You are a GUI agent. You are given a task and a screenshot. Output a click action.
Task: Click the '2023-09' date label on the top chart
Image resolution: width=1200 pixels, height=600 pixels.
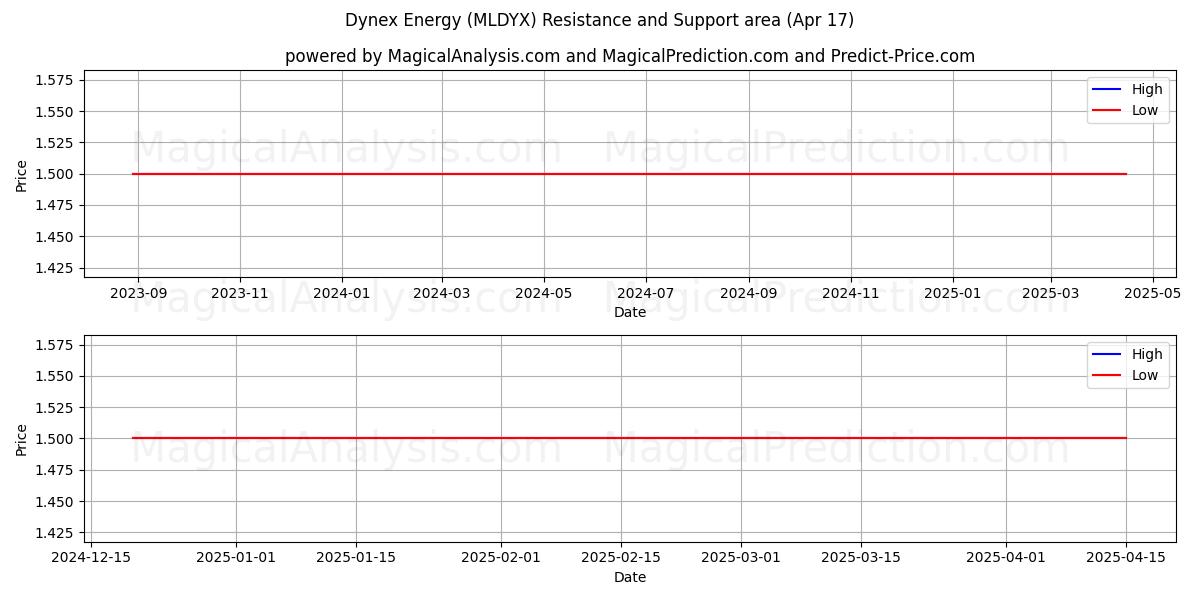pyautogui.click(x=138, y=293)
